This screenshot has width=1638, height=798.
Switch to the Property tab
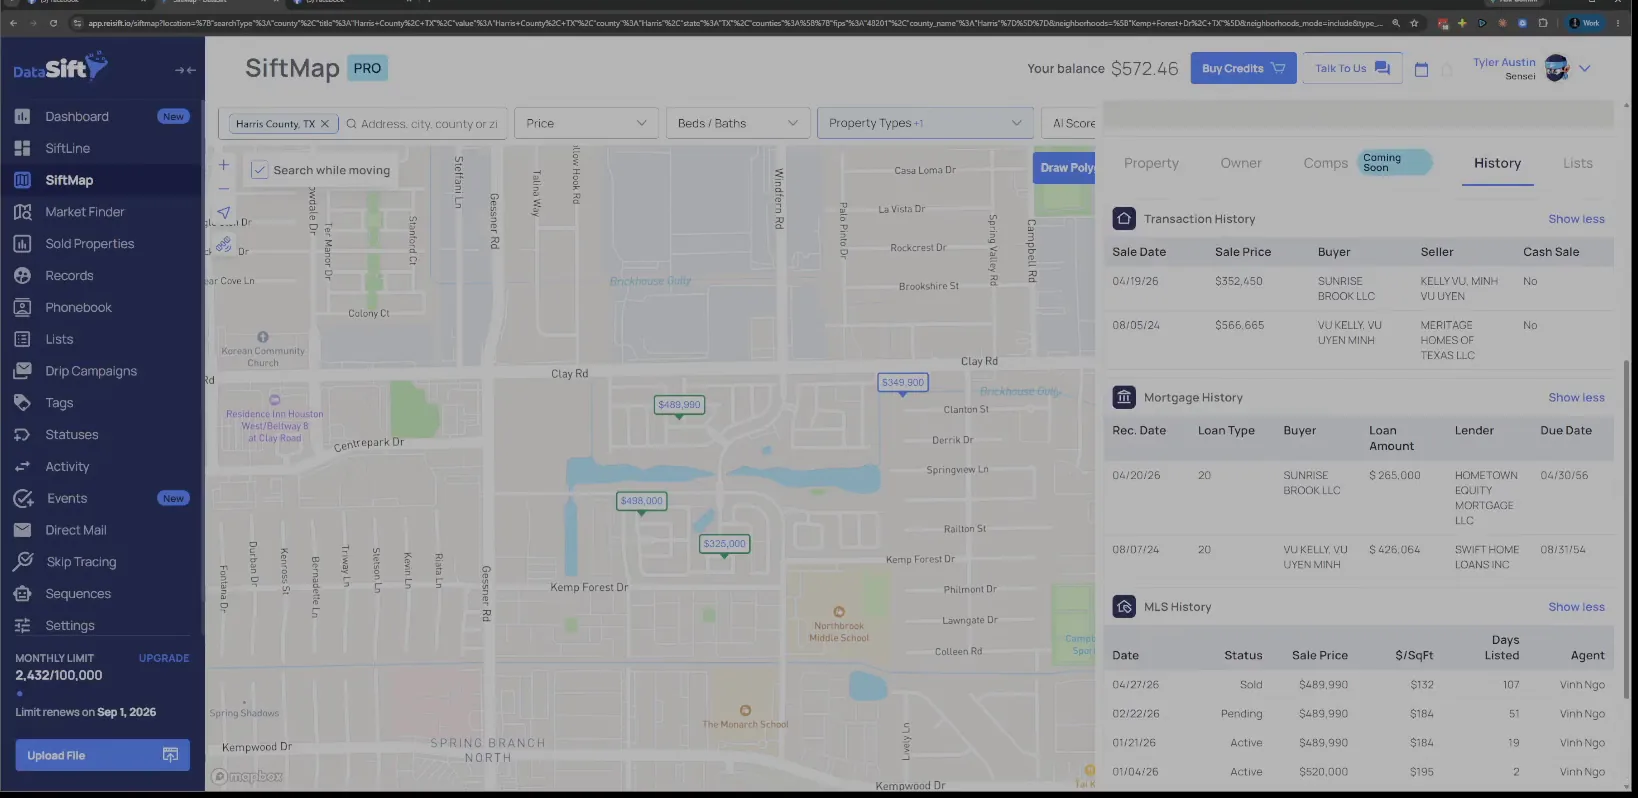pyautogui.click(x=1151, y=163)
